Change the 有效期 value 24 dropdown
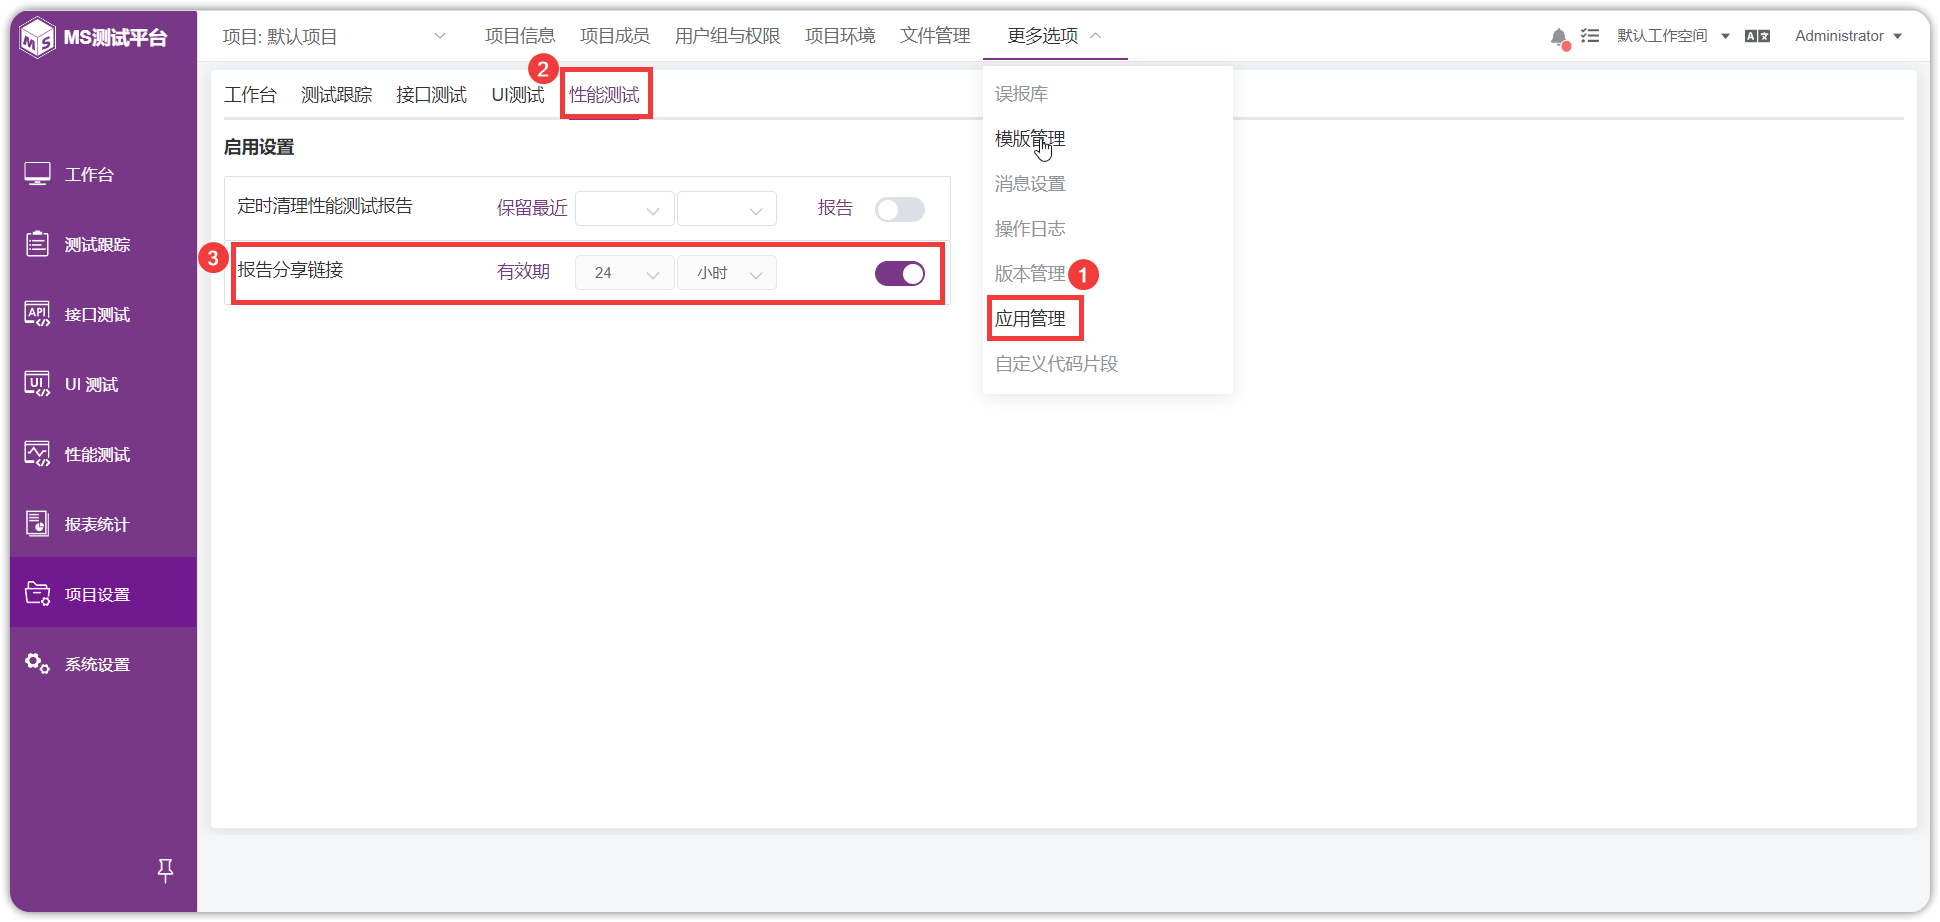The image size is (1940, 922). click(624, 273)
